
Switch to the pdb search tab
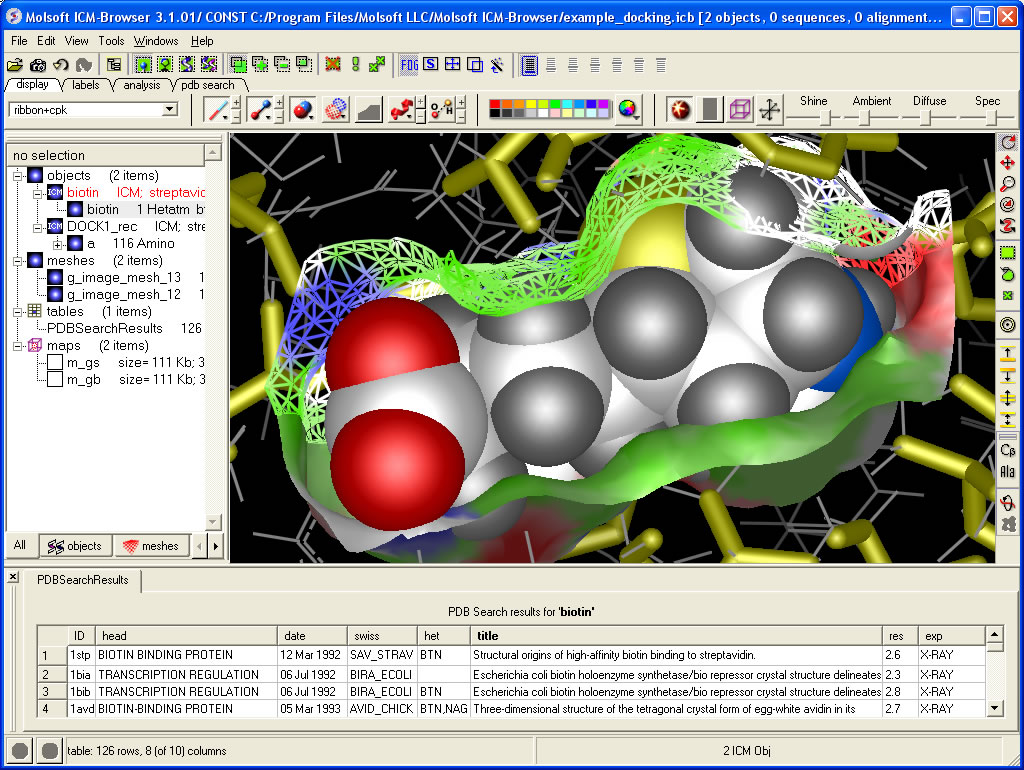(207, 85)
